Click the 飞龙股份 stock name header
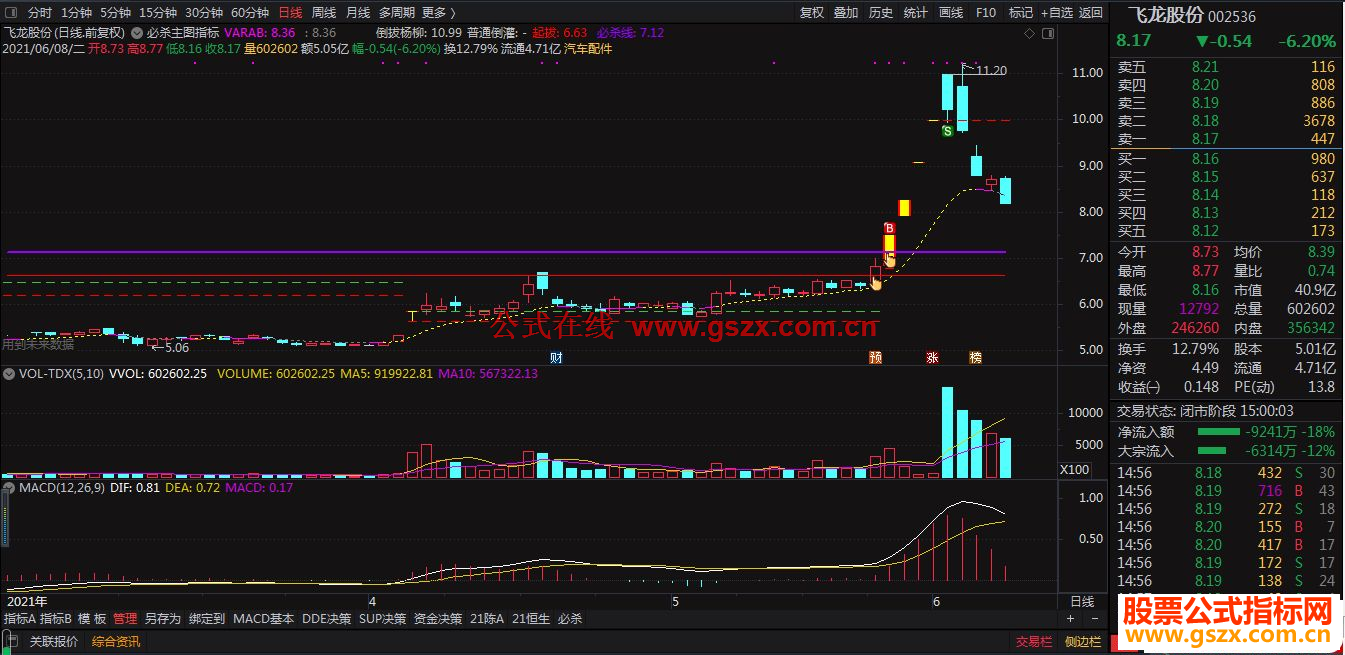1345x655 pixels. pos(1166,16)
